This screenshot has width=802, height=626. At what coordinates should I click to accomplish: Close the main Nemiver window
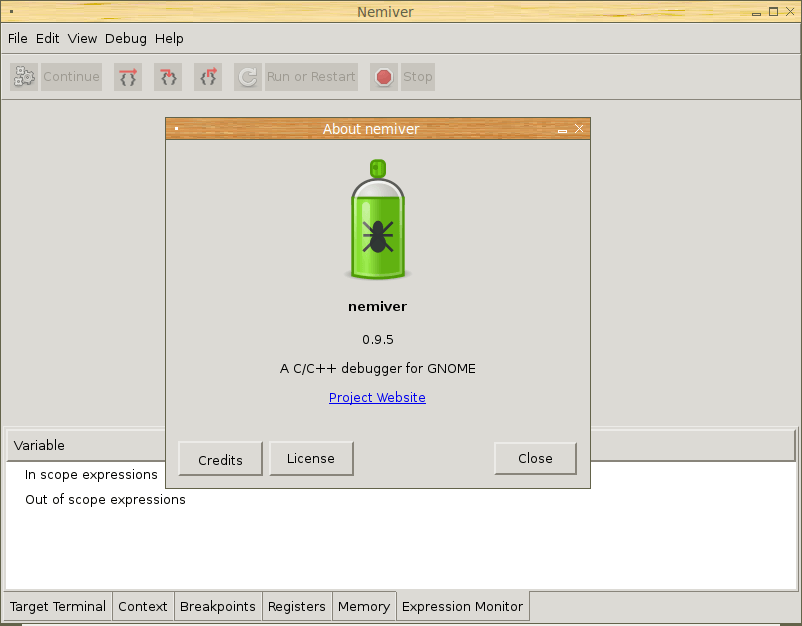[x=790, y=11]
